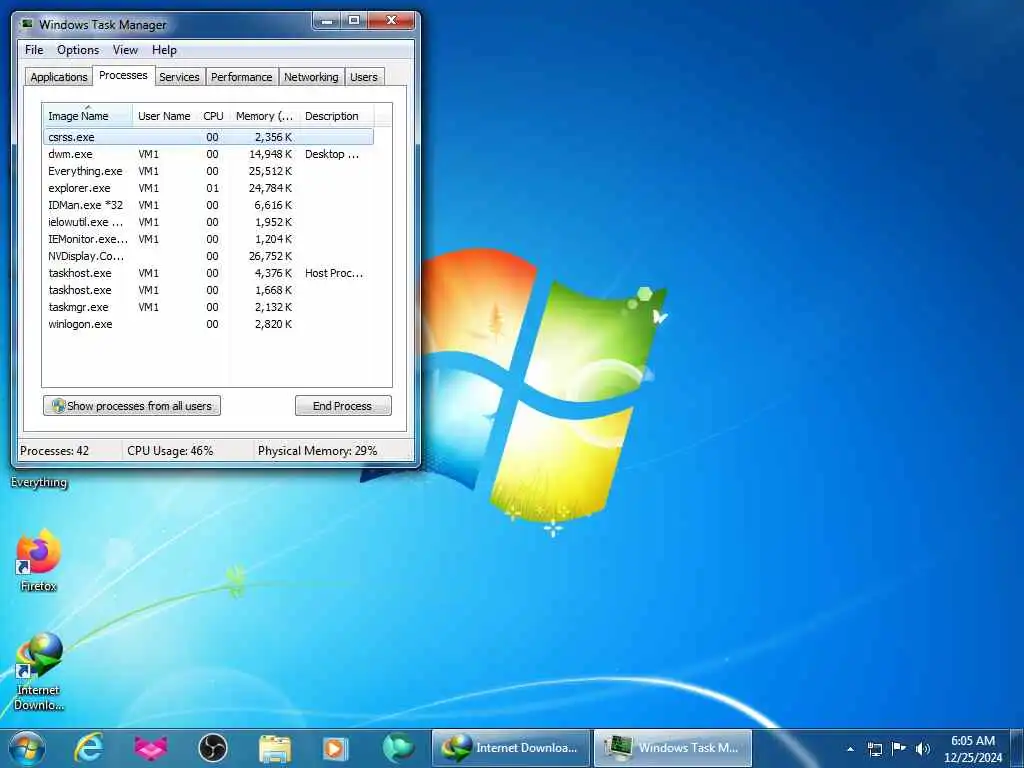The width and height of the screenshot is (1024, 768).
Task: Click the End Process button
Action: pyautogui.click(x=344, y=406)
